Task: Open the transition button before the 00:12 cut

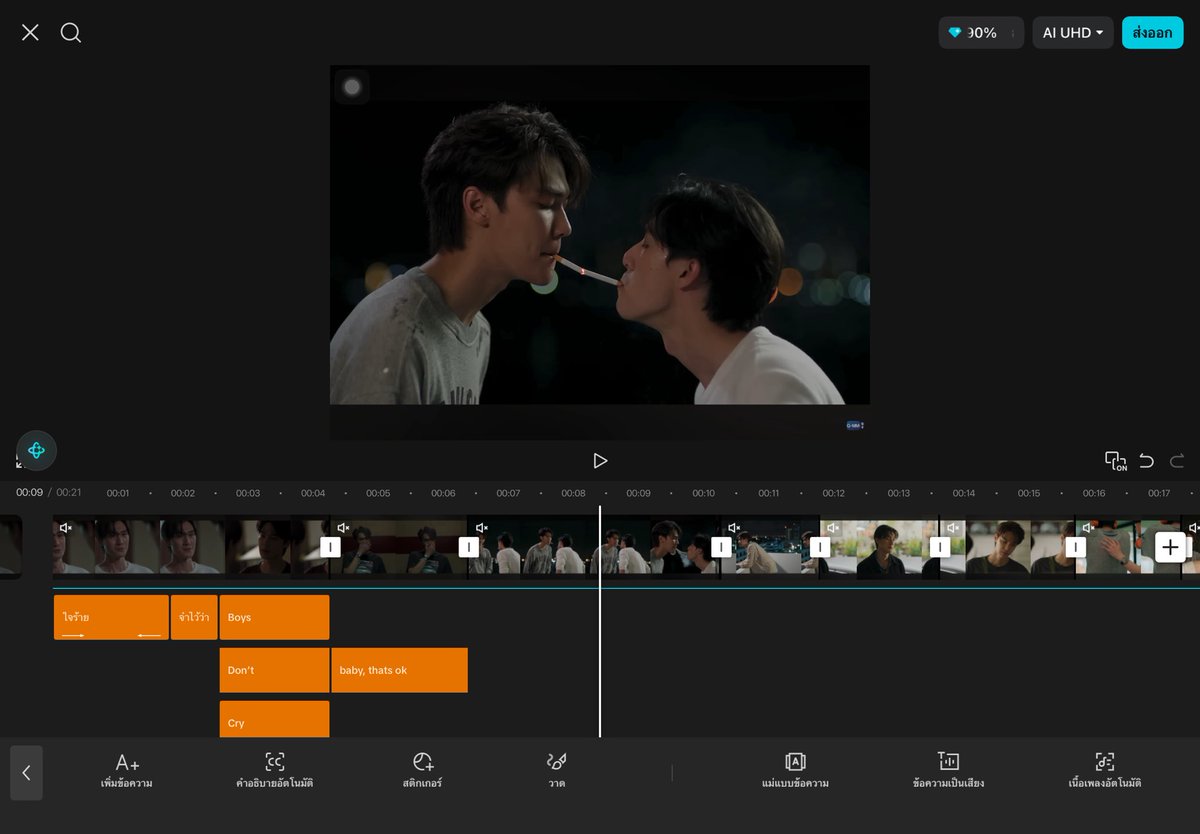Action: pos(820,547)
